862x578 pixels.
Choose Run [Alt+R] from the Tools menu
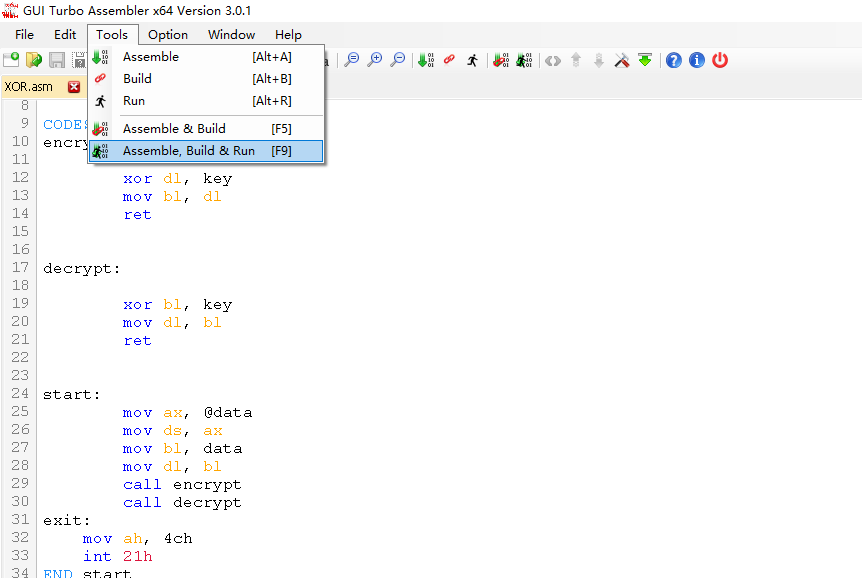point(206,101)
